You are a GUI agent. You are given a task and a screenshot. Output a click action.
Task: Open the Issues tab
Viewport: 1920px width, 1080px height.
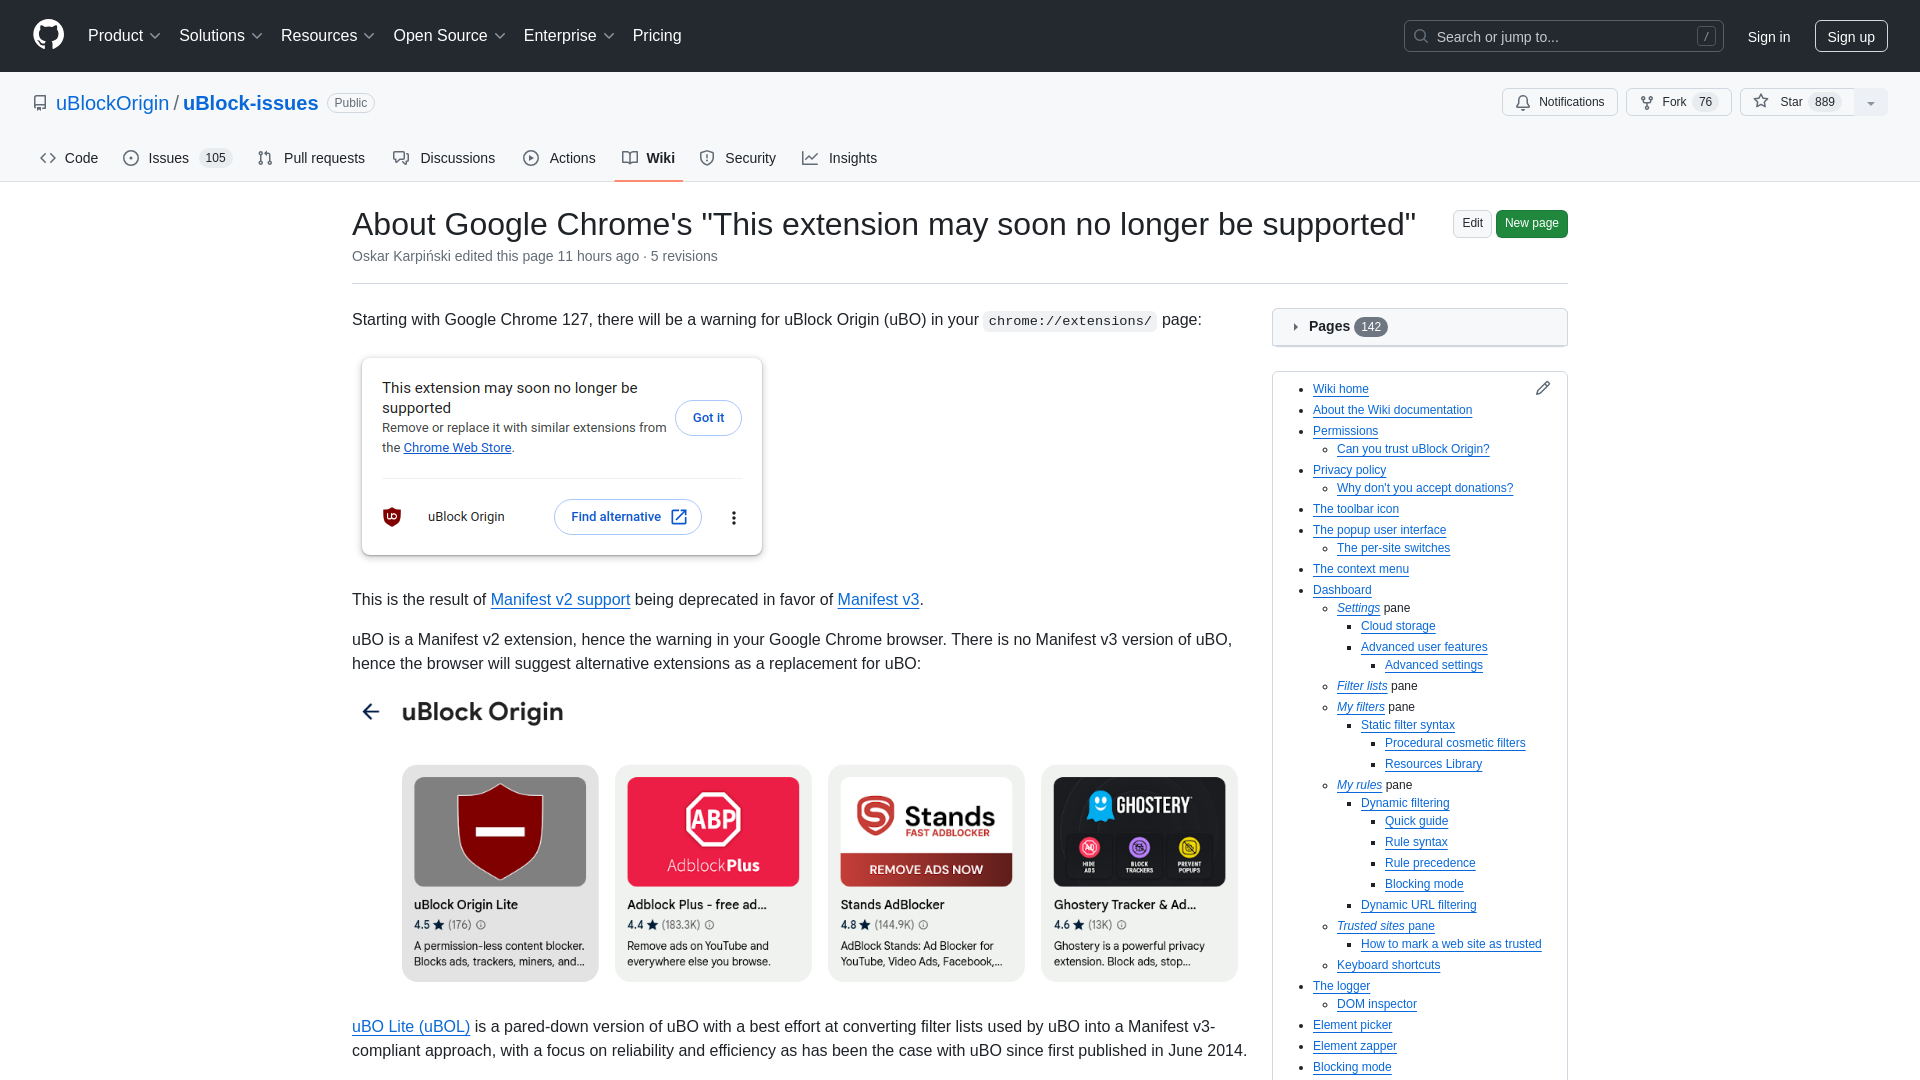point(178,158)
